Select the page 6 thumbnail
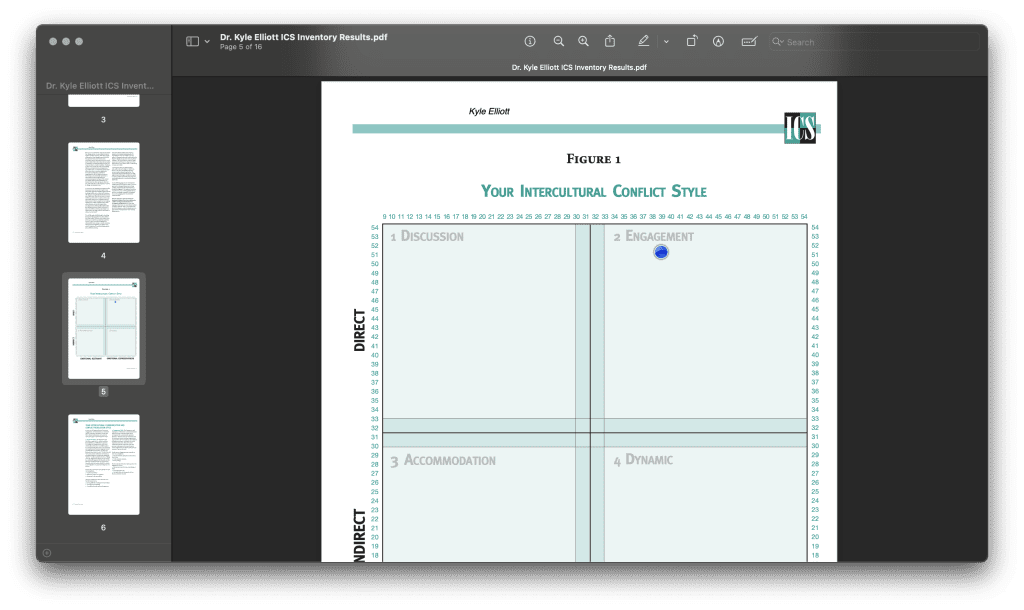 (104, 464)
